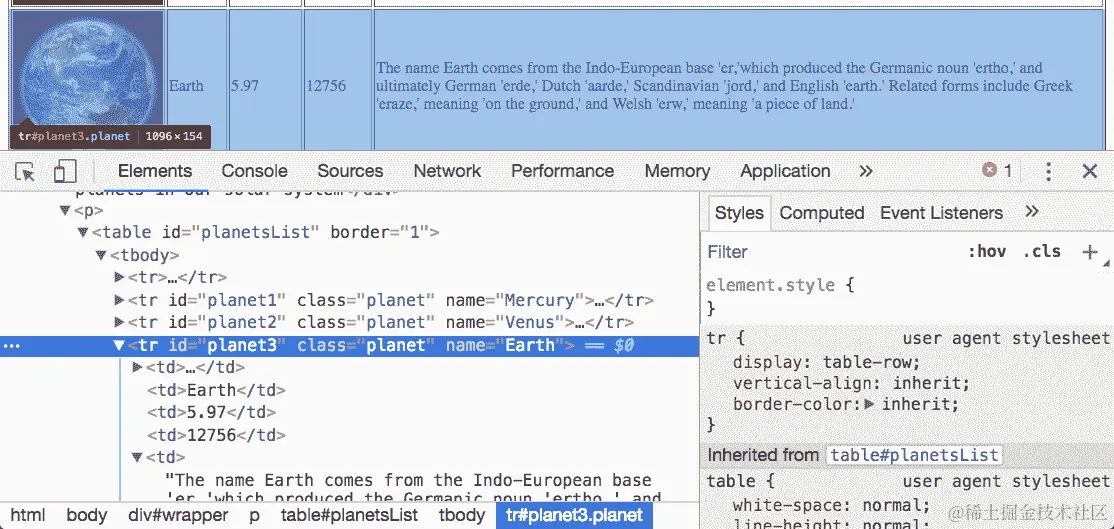
Task: Select the p breadcrumb
Action: coord(254,515)
